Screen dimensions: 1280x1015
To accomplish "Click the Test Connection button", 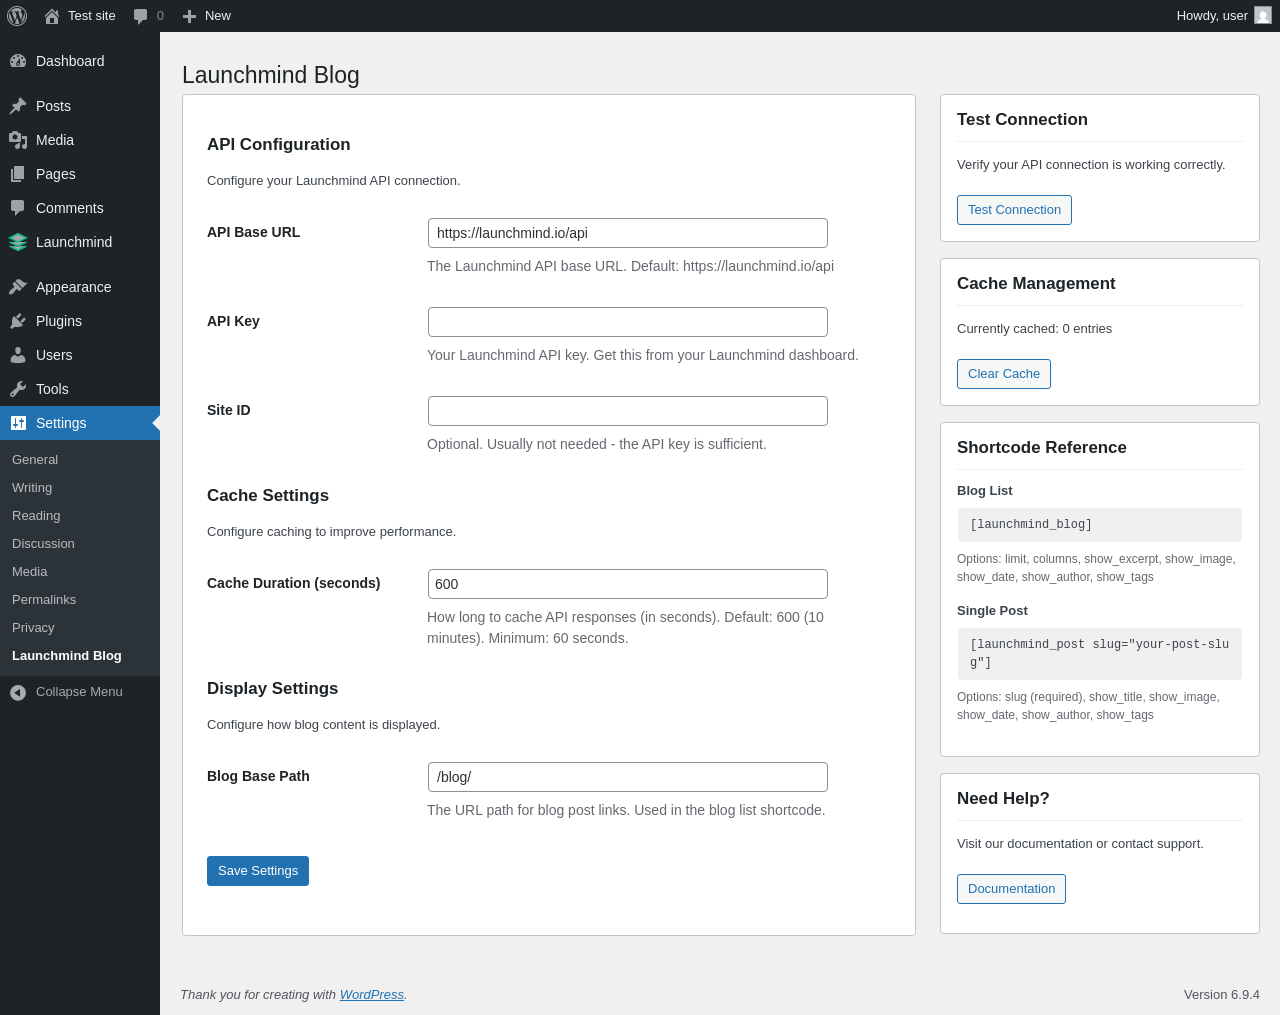I will (x=1014, y=210).
